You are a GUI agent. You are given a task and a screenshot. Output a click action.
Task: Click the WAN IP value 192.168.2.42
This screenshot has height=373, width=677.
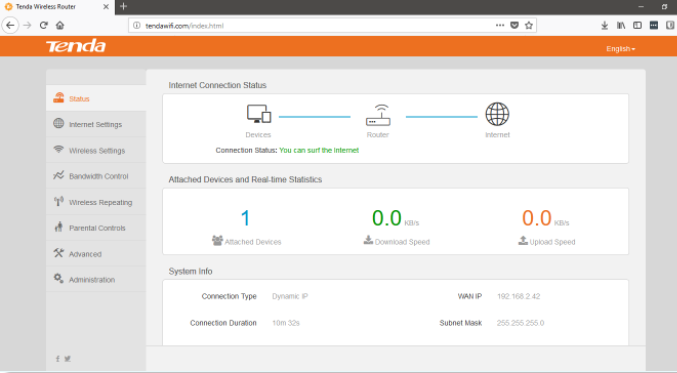pos(519,296)
